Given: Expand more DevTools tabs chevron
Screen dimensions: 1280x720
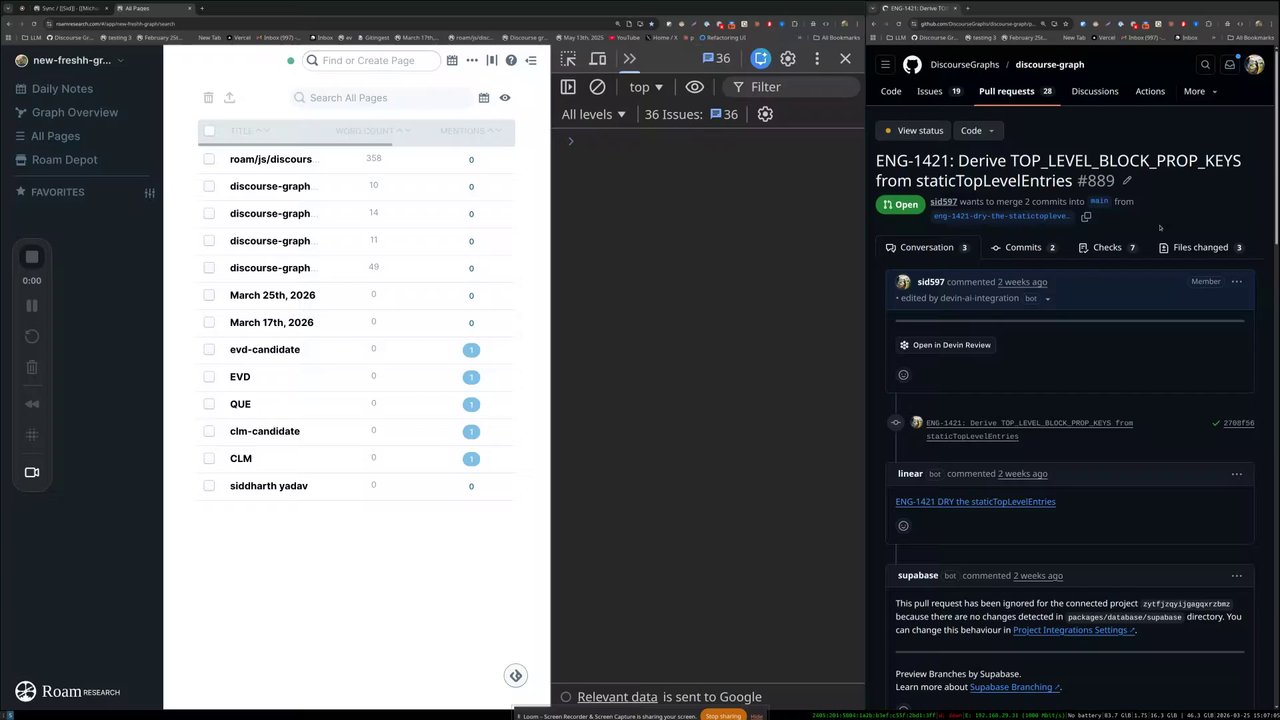Looking at the screenshot, I should tap(629, 59).
